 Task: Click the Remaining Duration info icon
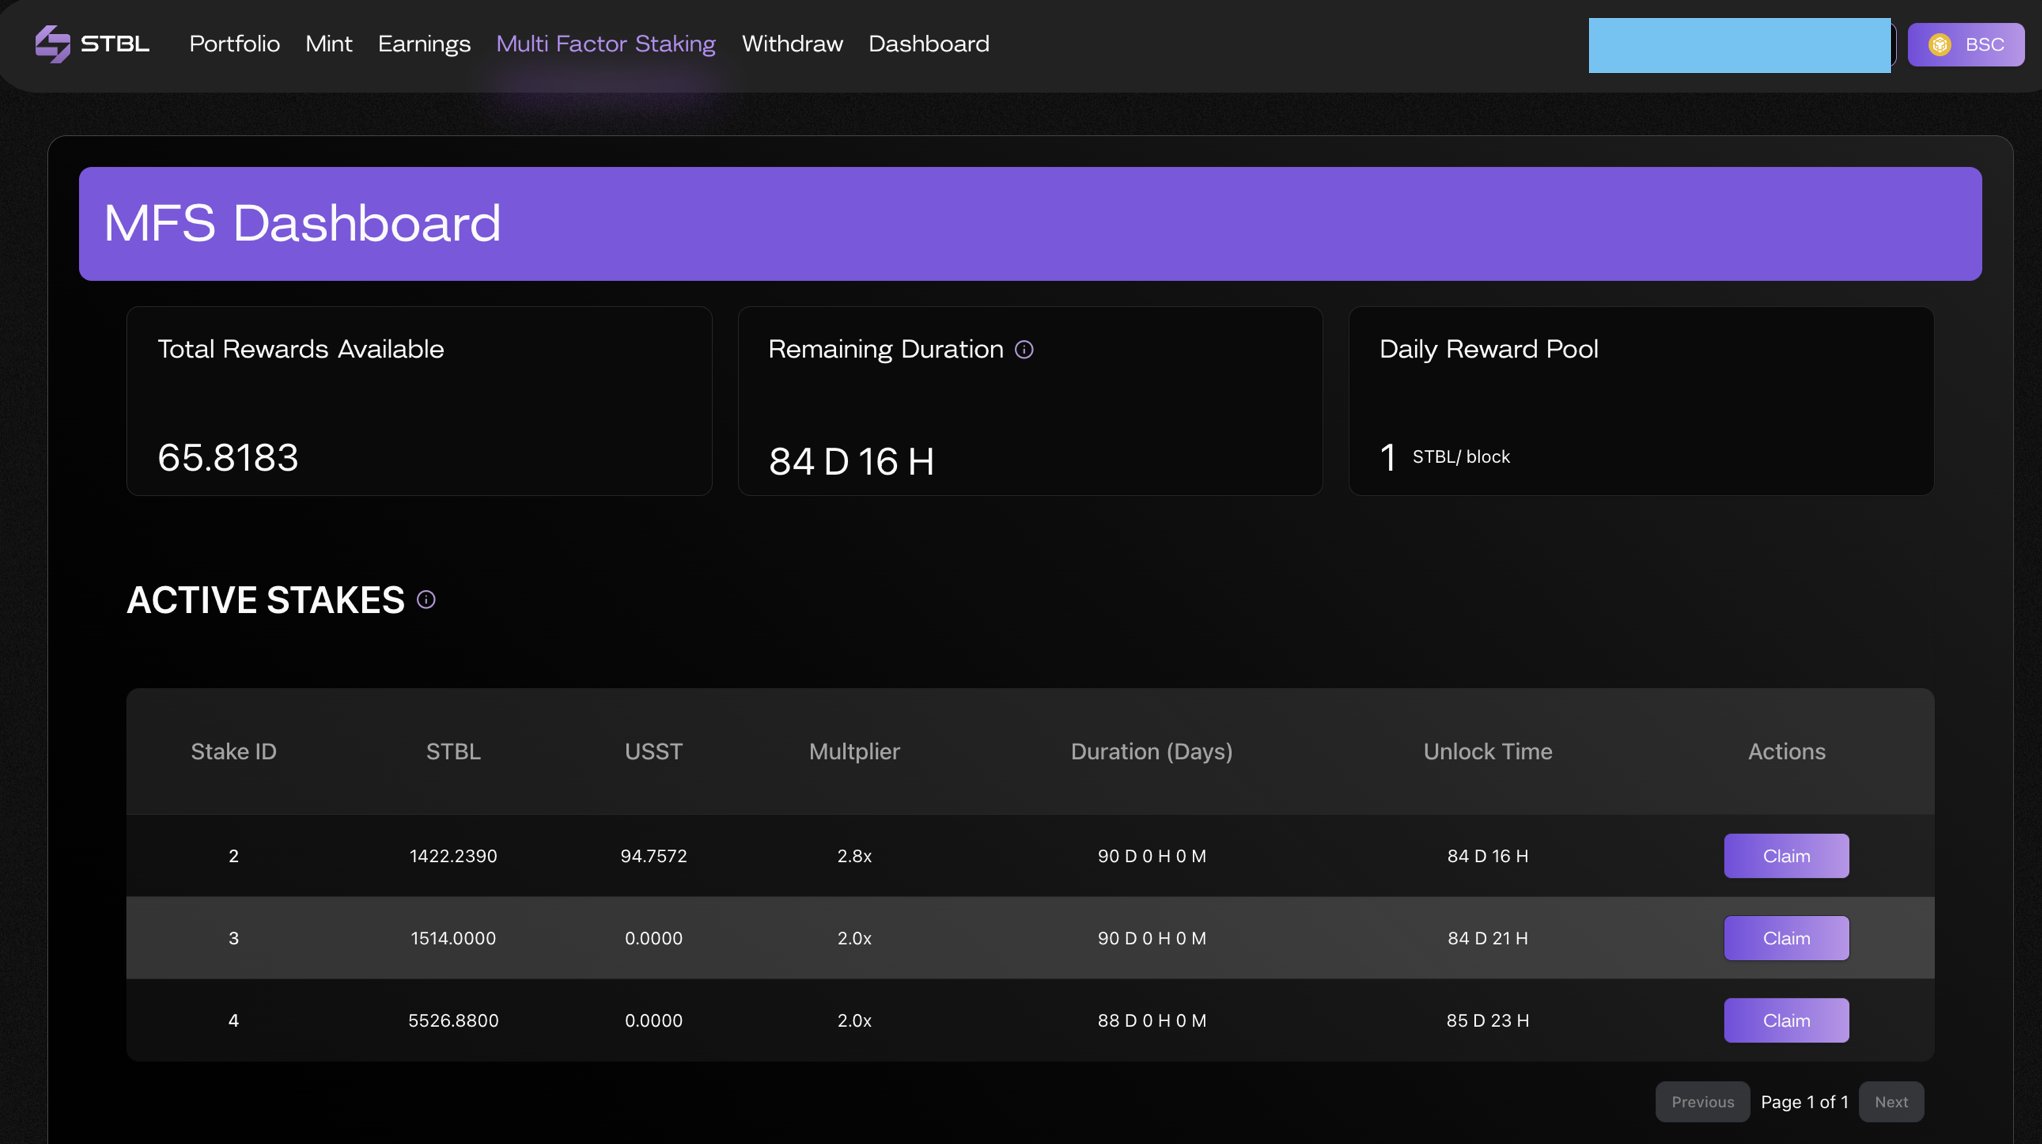pyautogui.click(x=1024, y=349)
